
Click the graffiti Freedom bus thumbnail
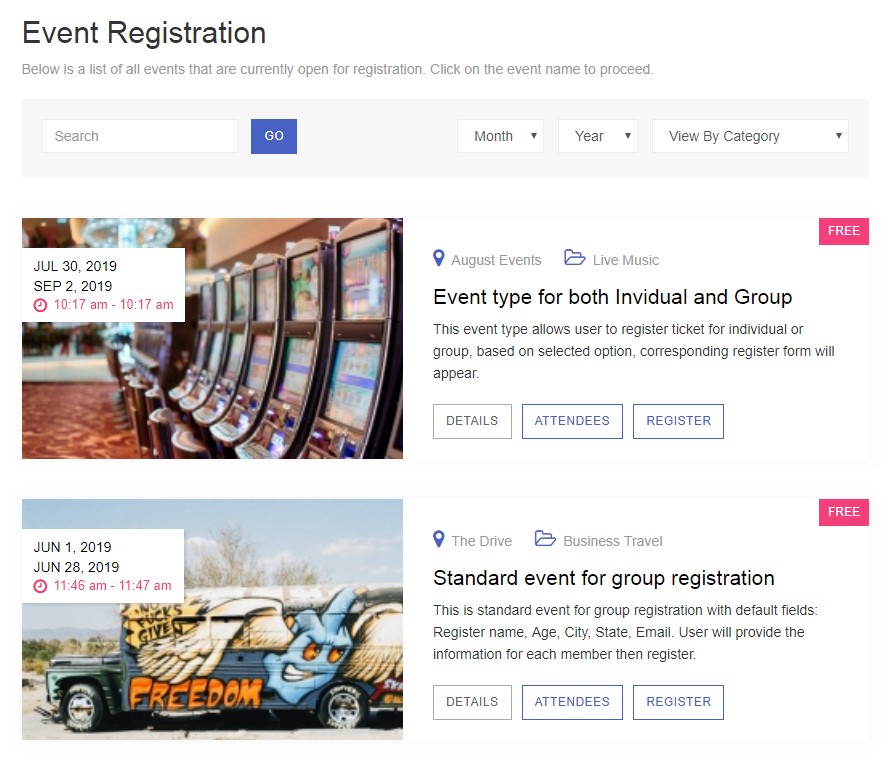(x=212, y=619)
